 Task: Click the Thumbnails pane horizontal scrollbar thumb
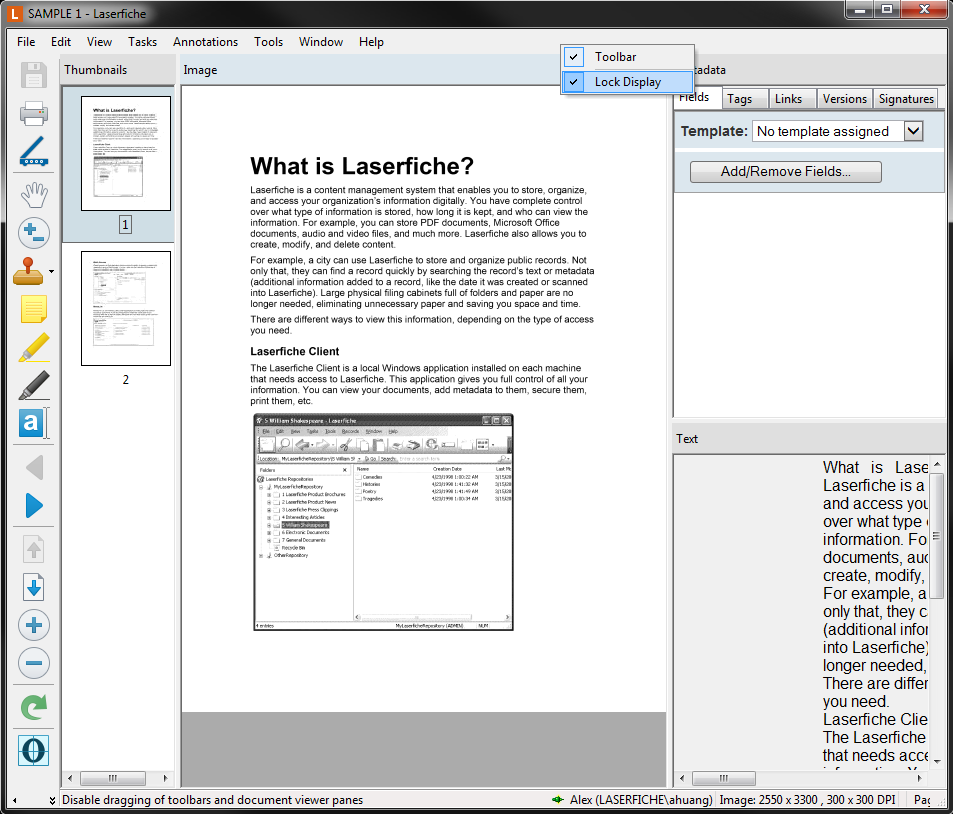113,778
